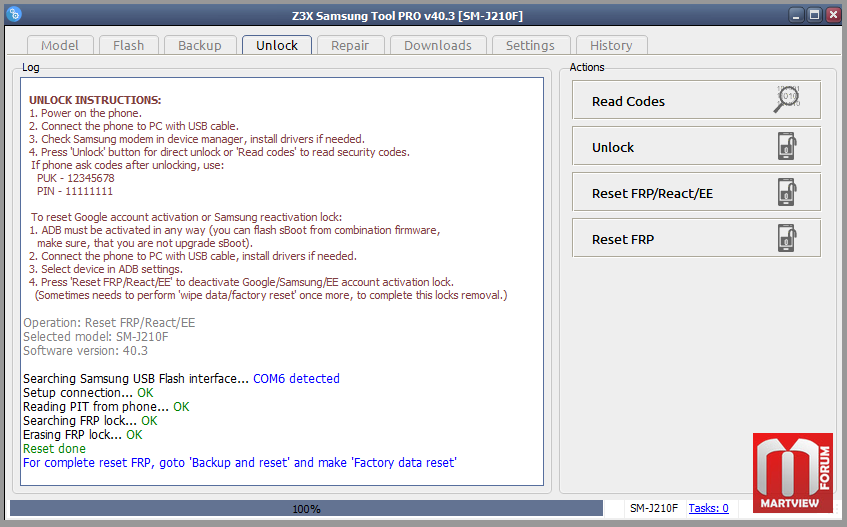Switch to the Settings tab
The image size is (847, 527).
(530, 45)
